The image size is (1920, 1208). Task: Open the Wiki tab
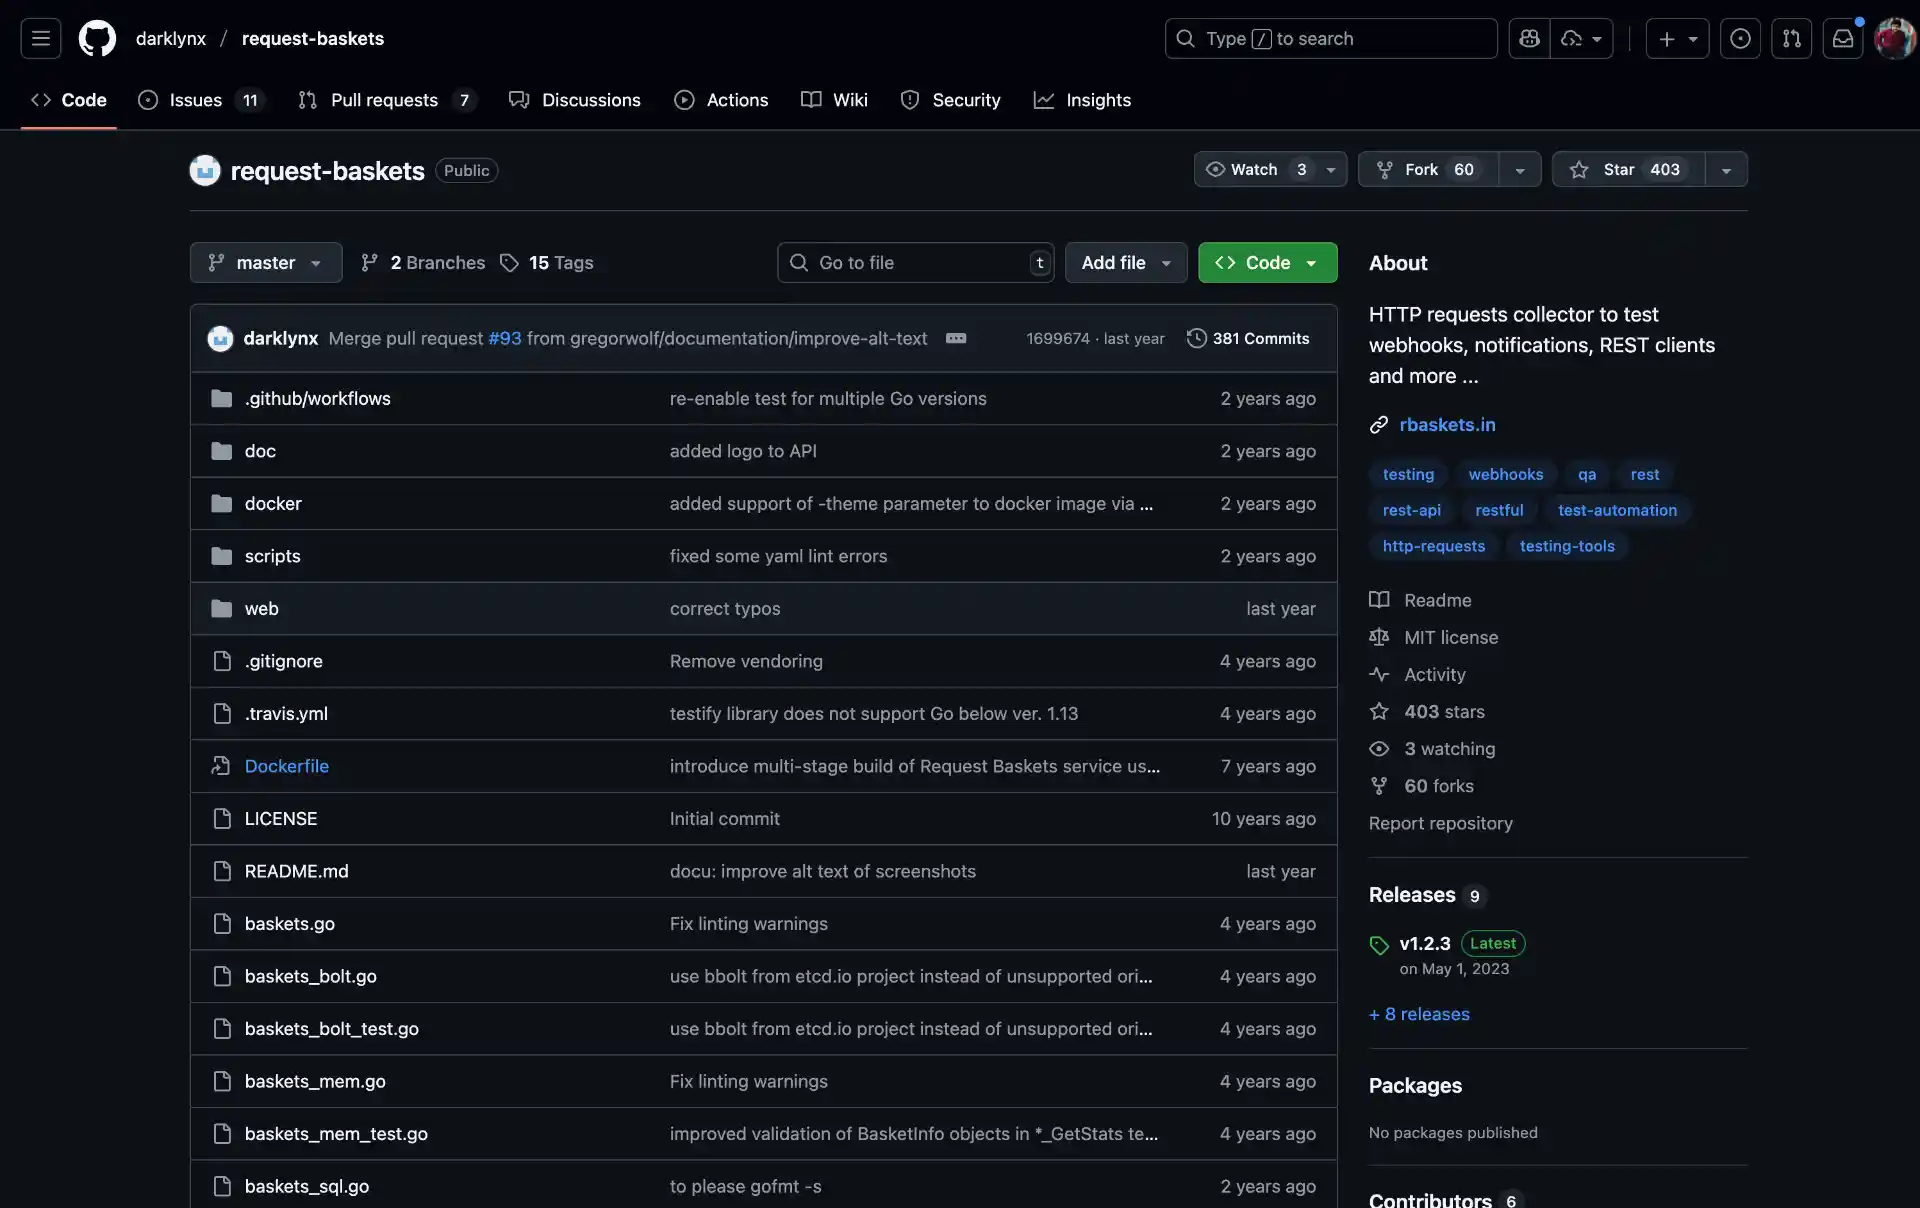click(x=835, y=100)
